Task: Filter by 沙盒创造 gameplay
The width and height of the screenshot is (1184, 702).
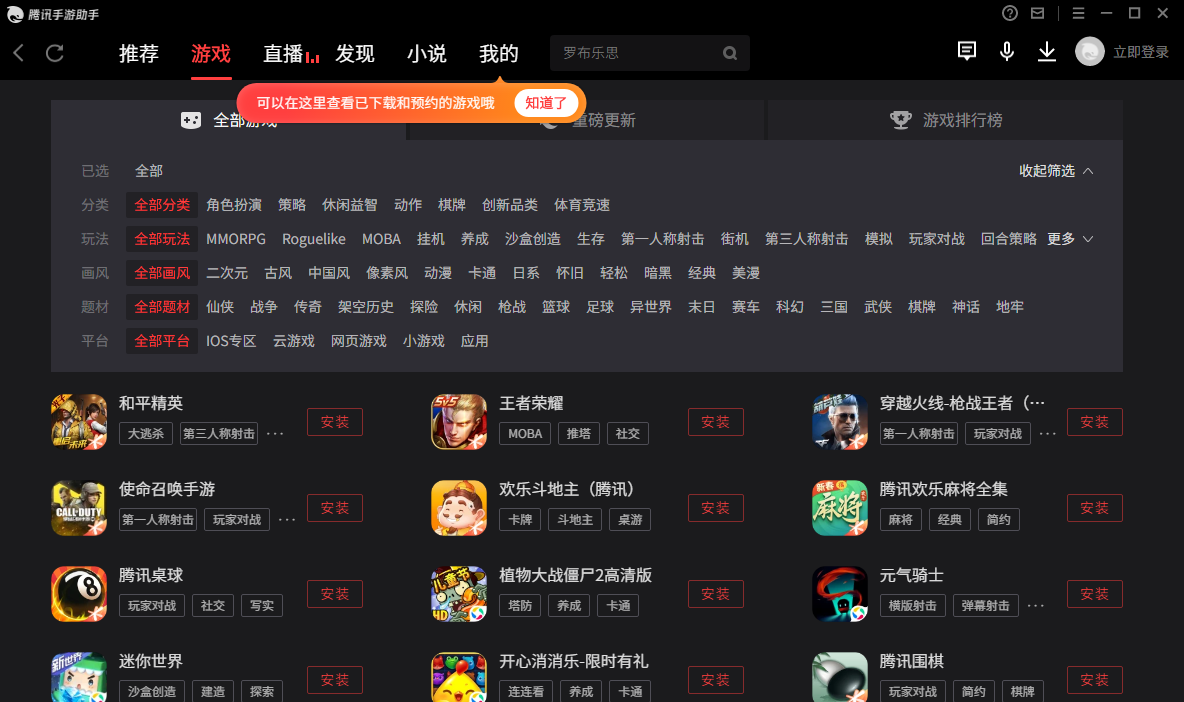Action: (x=532, y=239)
